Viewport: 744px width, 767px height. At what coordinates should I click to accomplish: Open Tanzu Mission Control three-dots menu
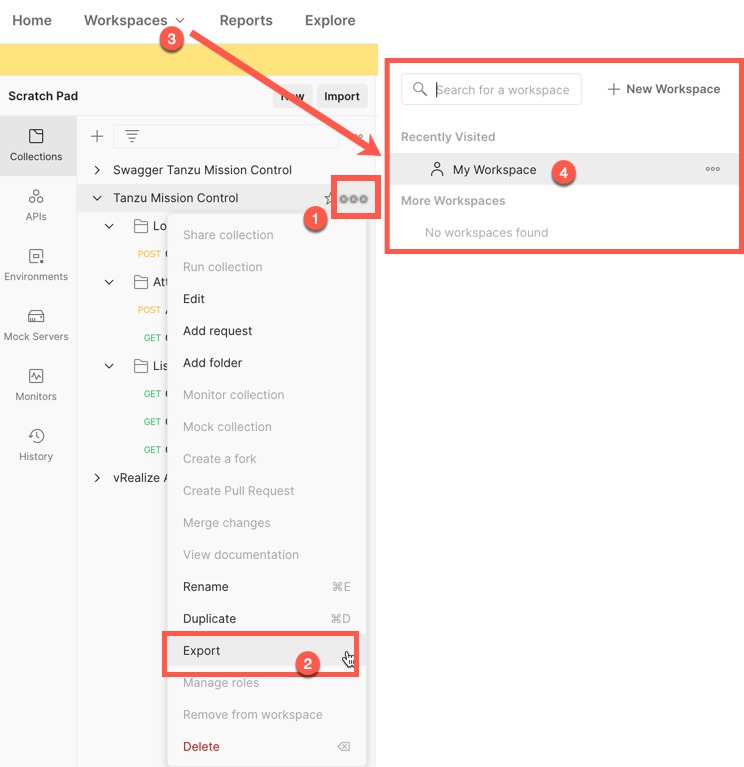[x=353, y=199]
